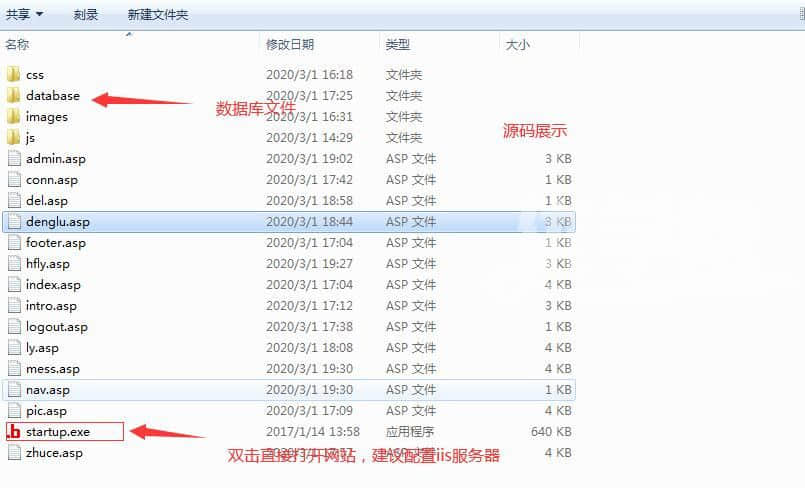This screenshot has width=805, height=488.
Task: Click the 新建文件夹 button
Action: [157, 15]
